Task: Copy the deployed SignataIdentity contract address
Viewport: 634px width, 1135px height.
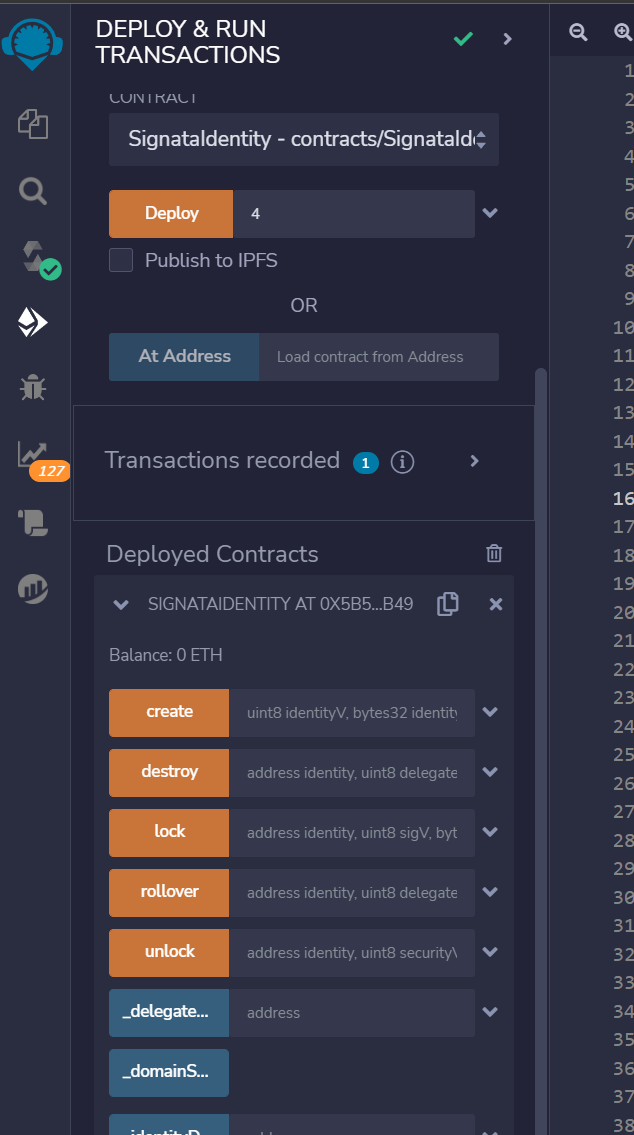Action: coord(448,604)
